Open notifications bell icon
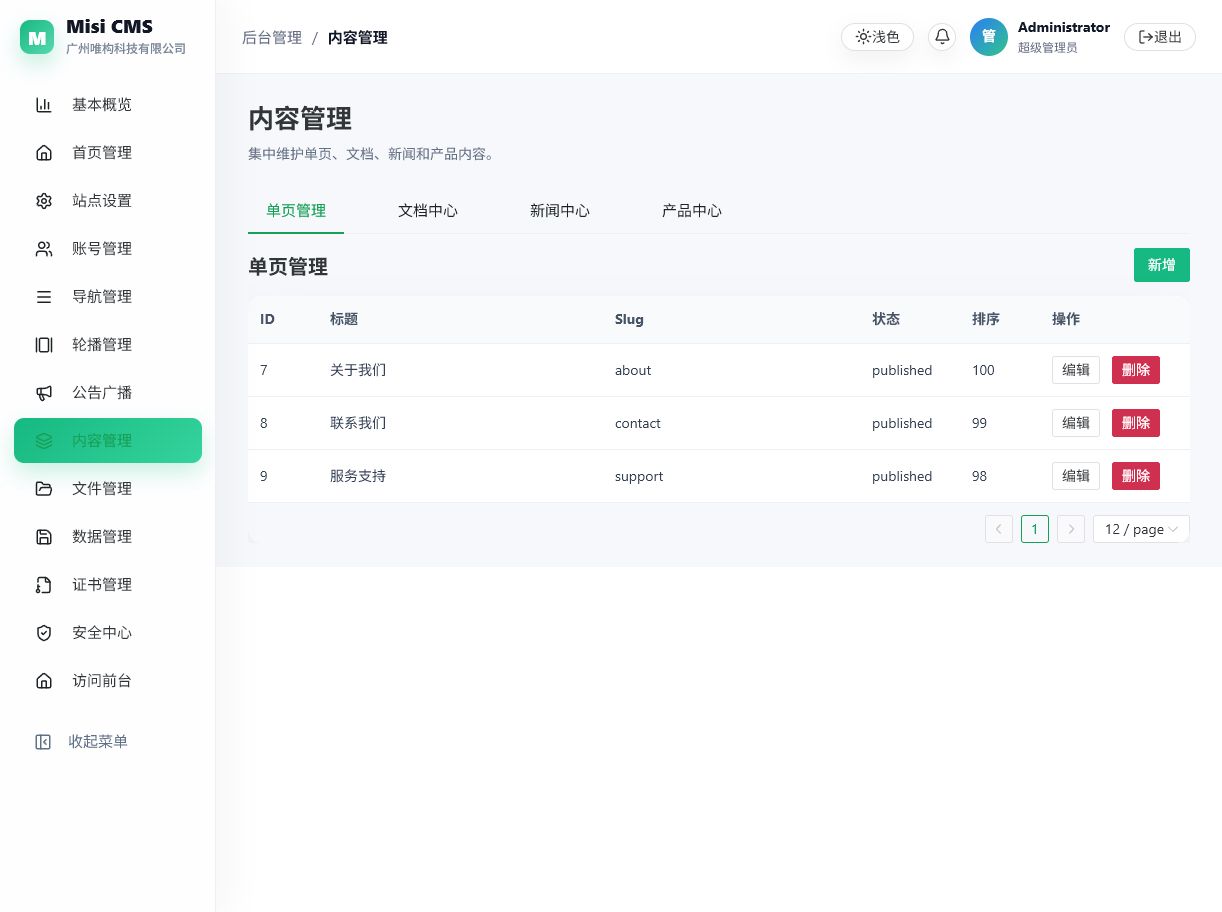 (942, 37)
